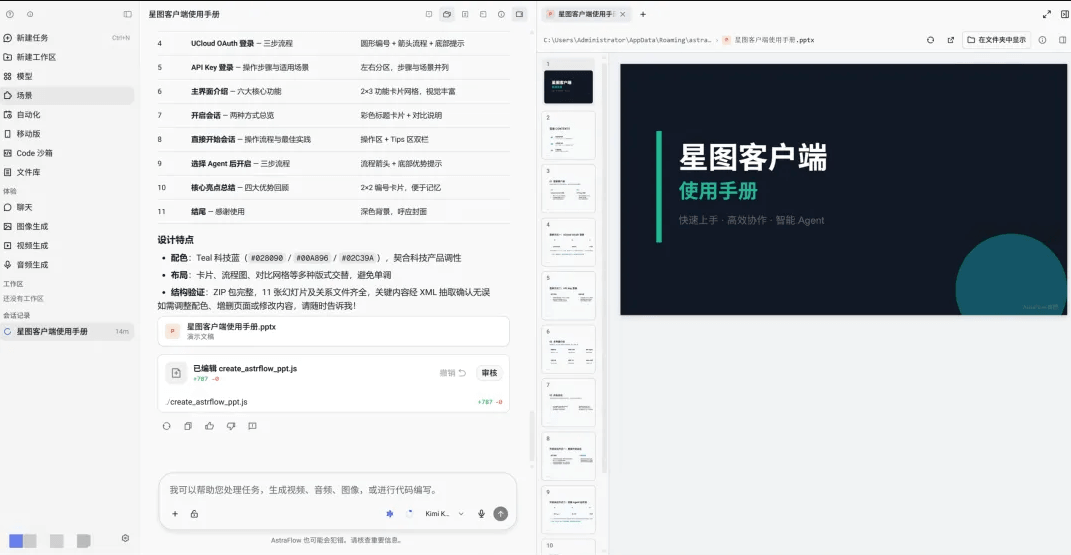
Task: Expand the preview to fullscreen
Action: pyautogui.click(x=1046, y=14)
